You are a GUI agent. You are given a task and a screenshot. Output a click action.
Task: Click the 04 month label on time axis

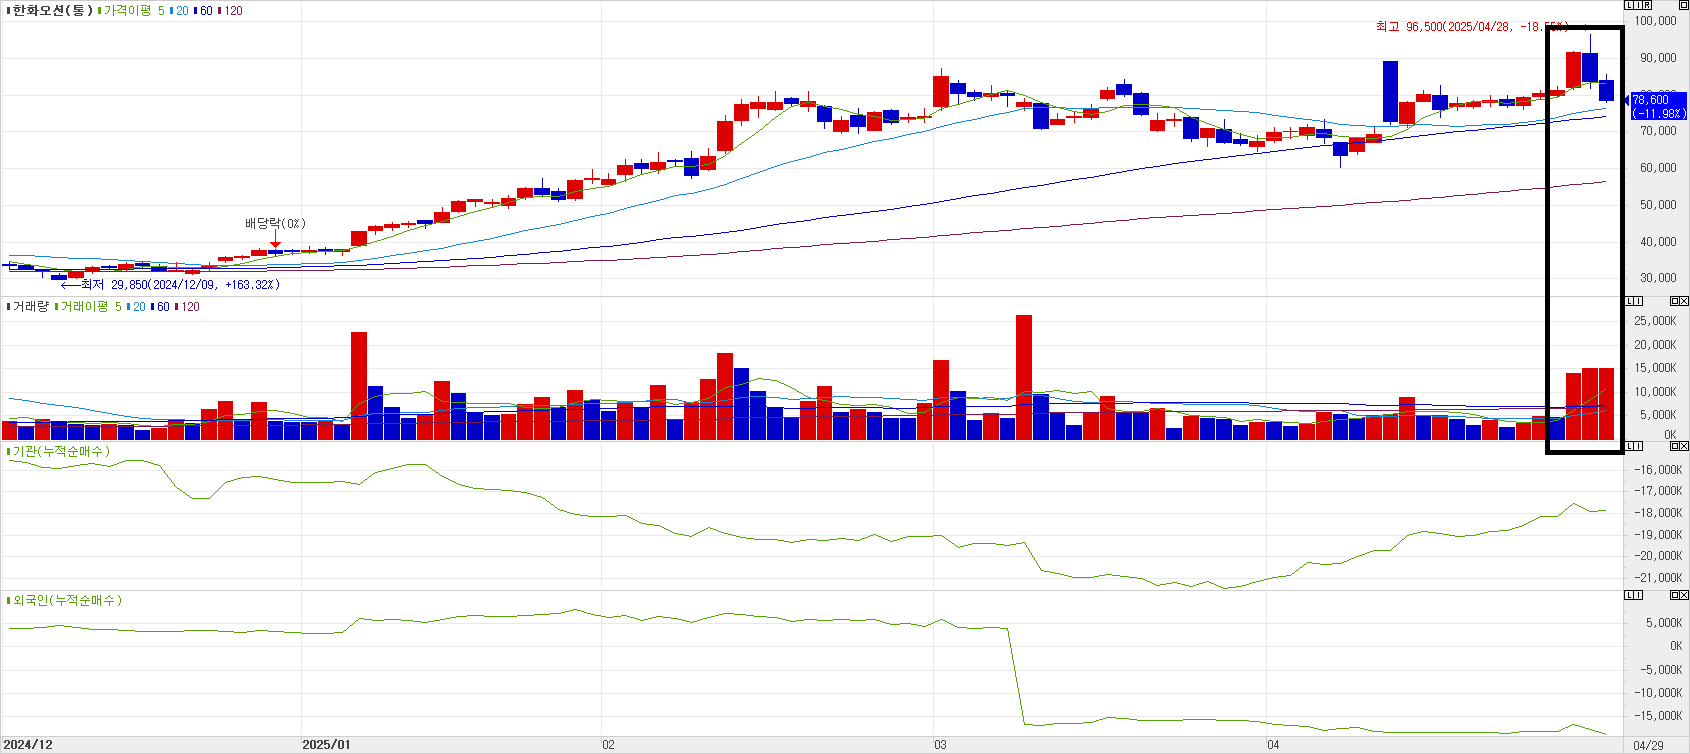tap(1273, 744)
